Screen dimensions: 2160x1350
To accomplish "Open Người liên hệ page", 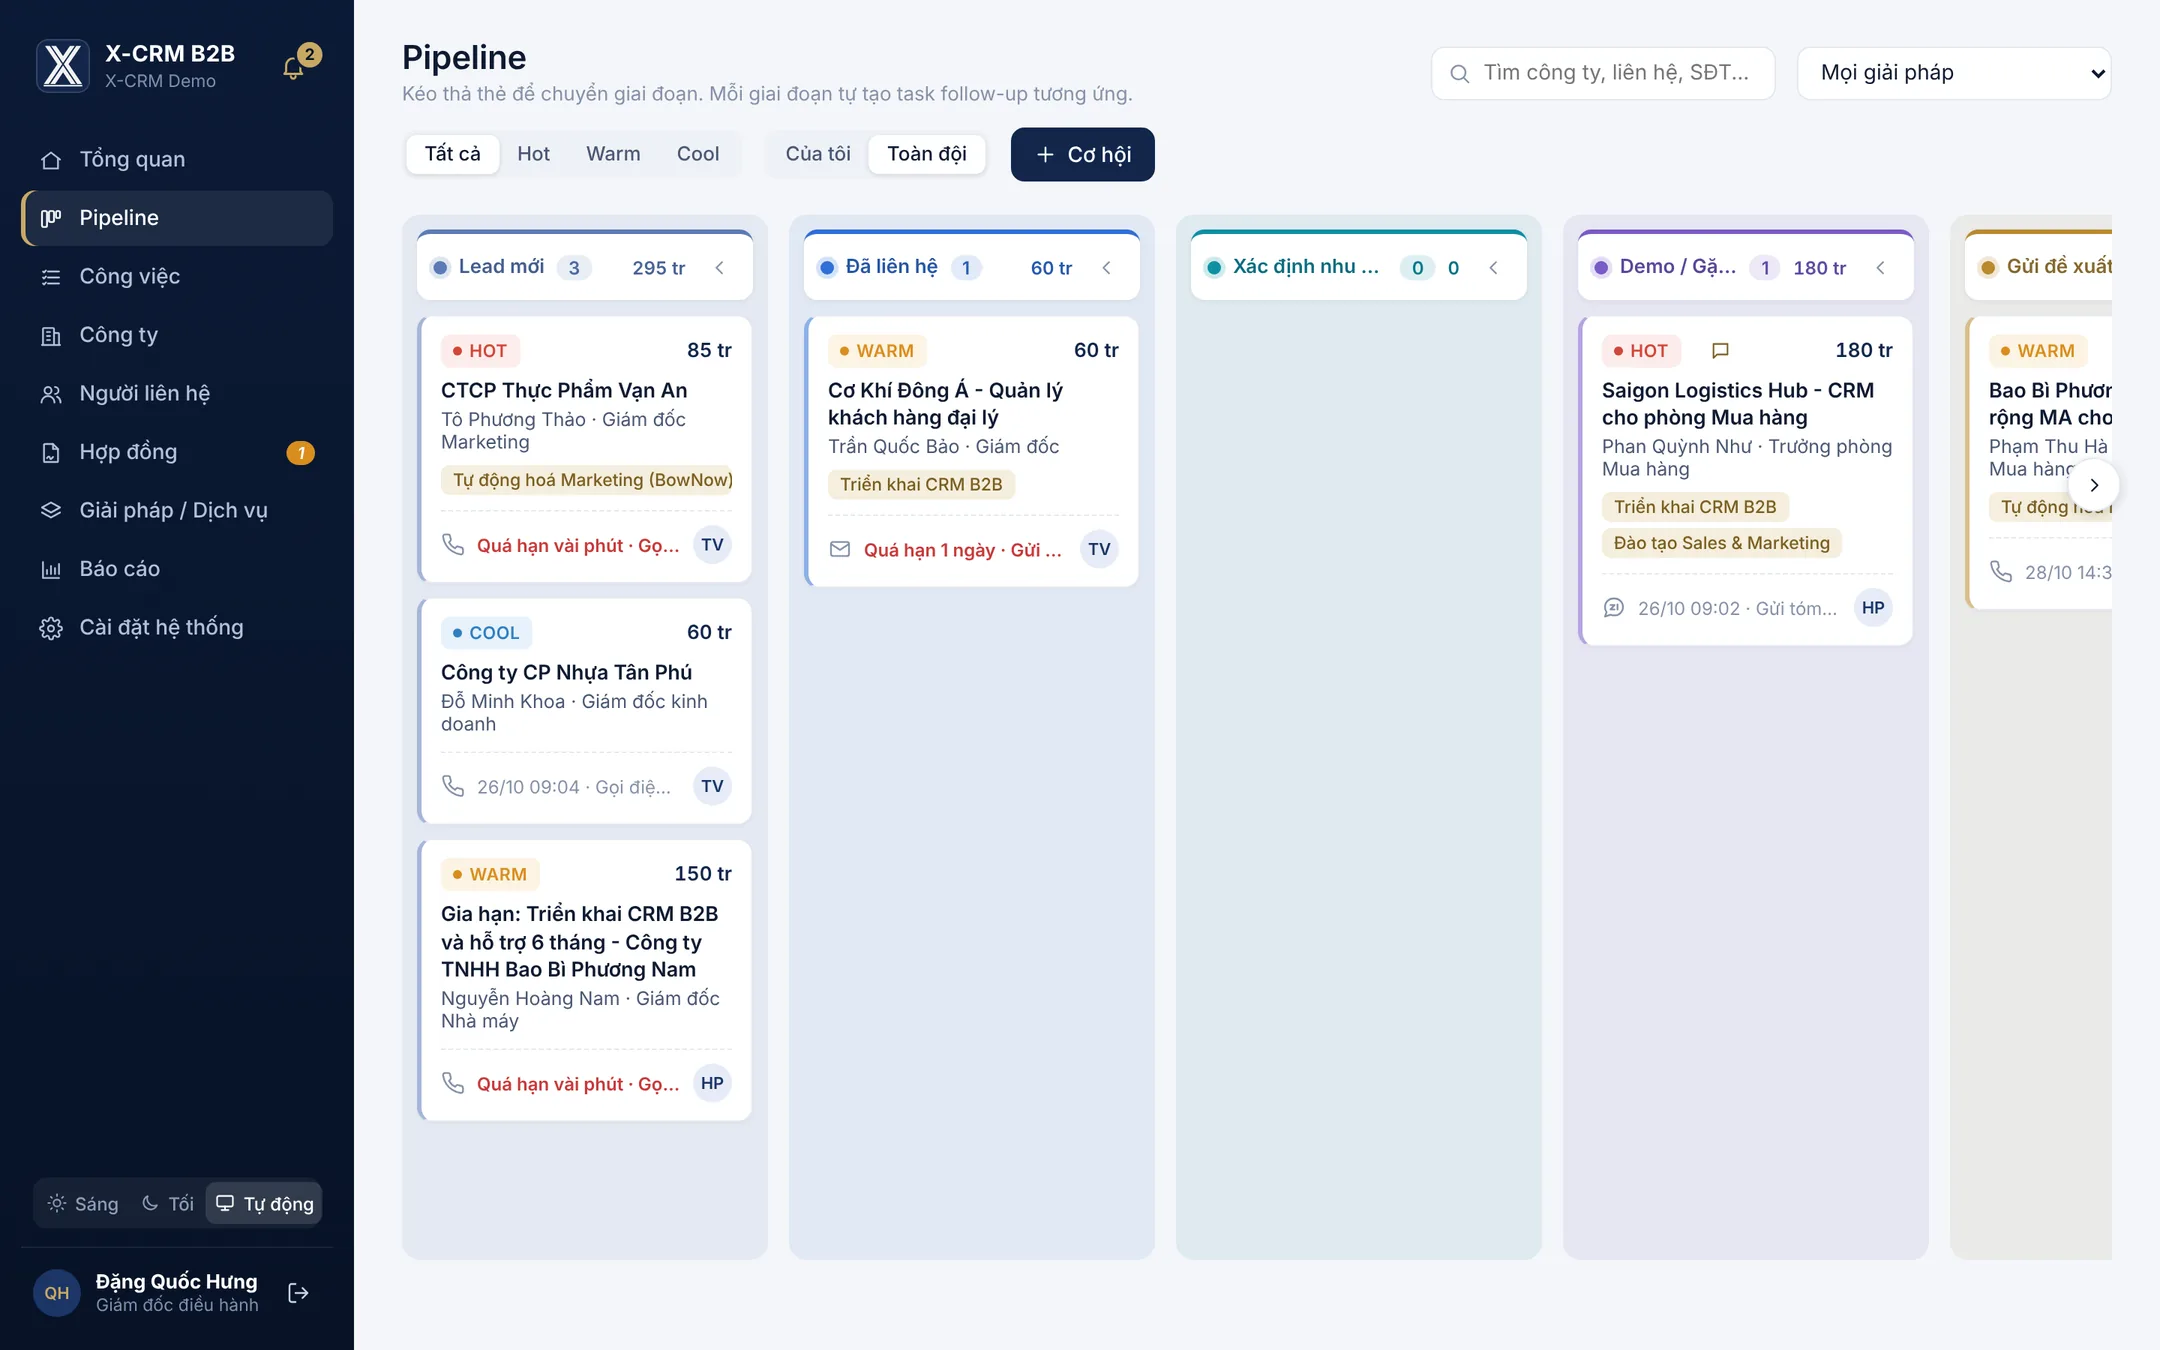I will (177, 394).
